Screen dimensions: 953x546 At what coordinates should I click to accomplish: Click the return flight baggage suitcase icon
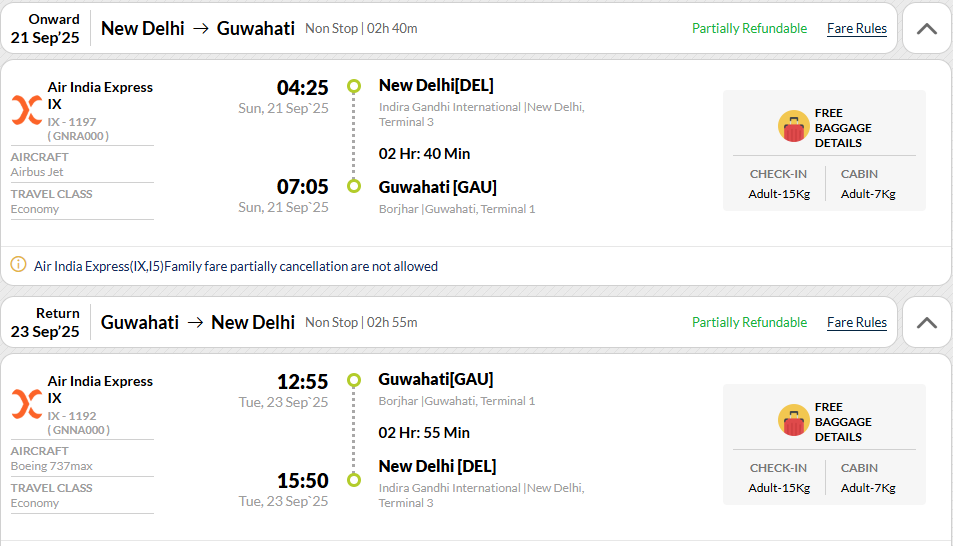(x=793, y=421)
